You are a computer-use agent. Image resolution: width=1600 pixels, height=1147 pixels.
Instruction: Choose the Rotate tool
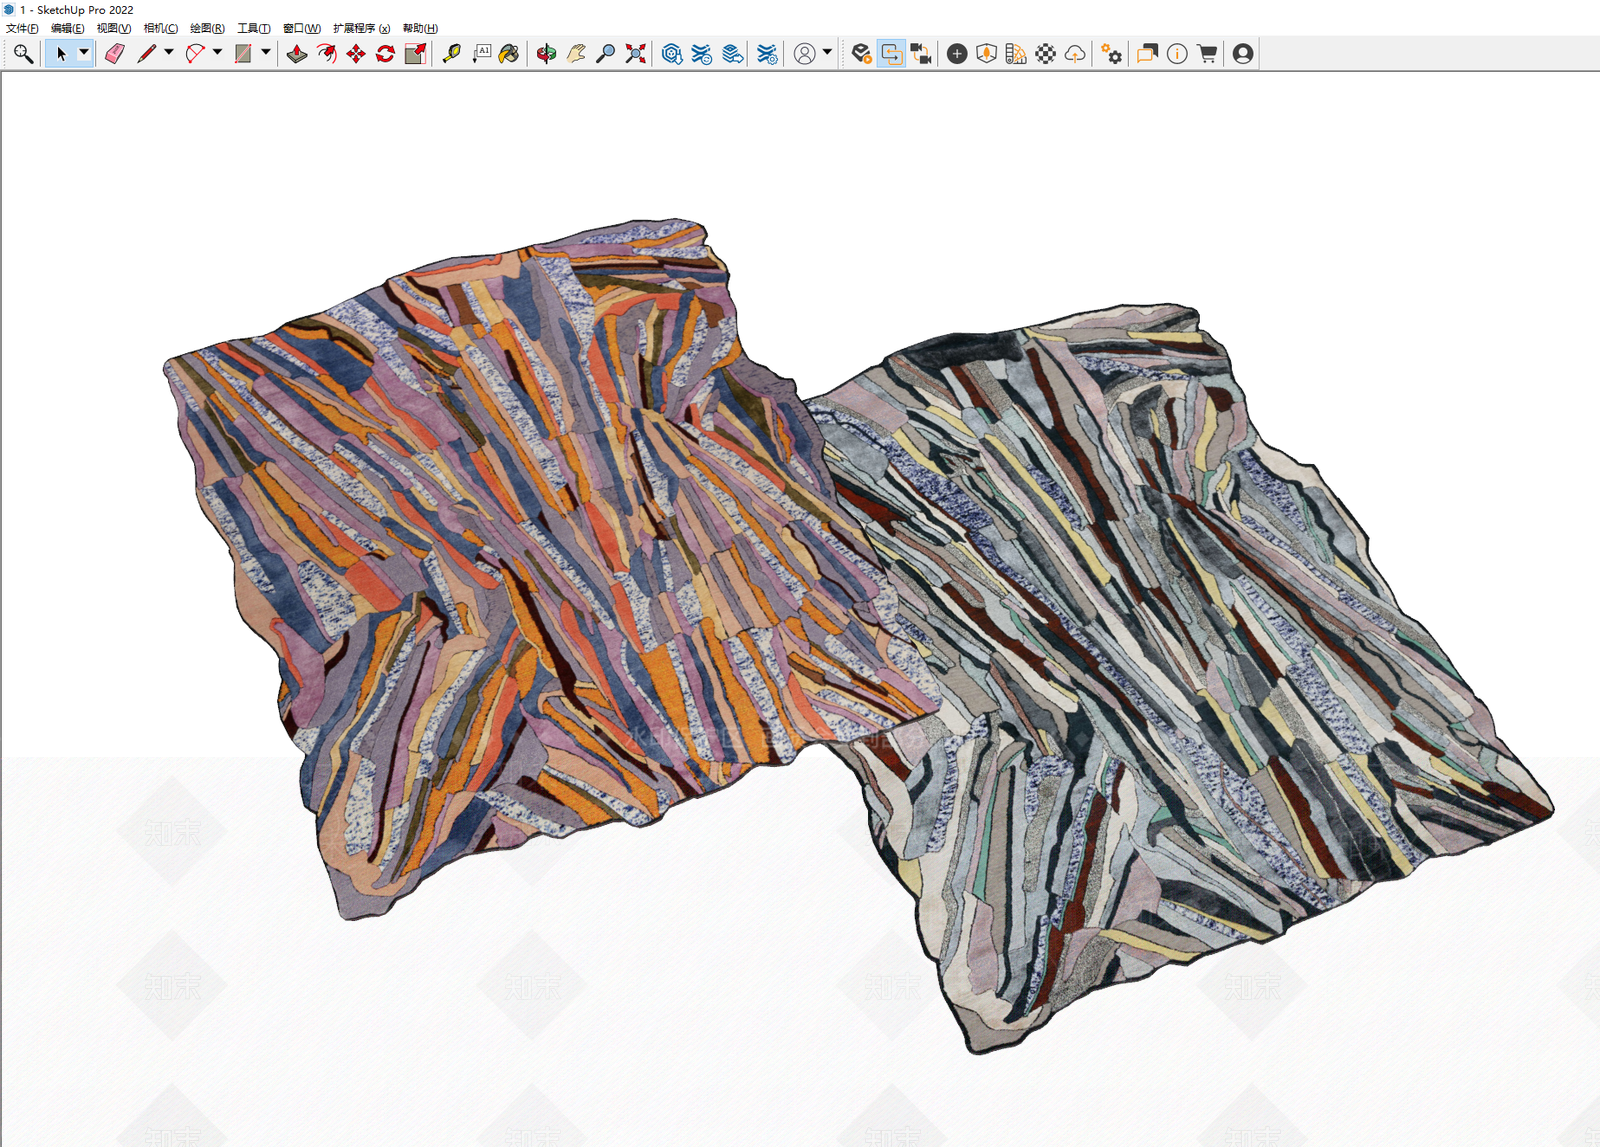[385, 54]
